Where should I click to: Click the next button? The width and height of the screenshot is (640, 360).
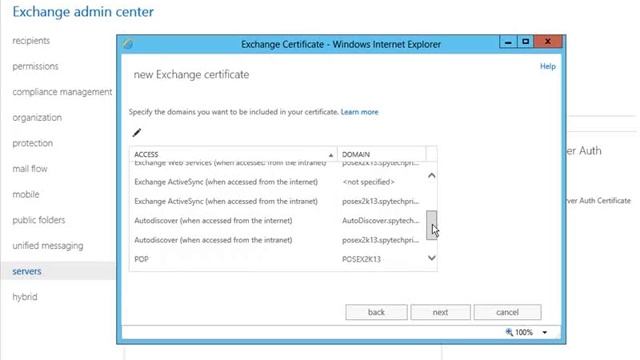click(x=440, y=312)
